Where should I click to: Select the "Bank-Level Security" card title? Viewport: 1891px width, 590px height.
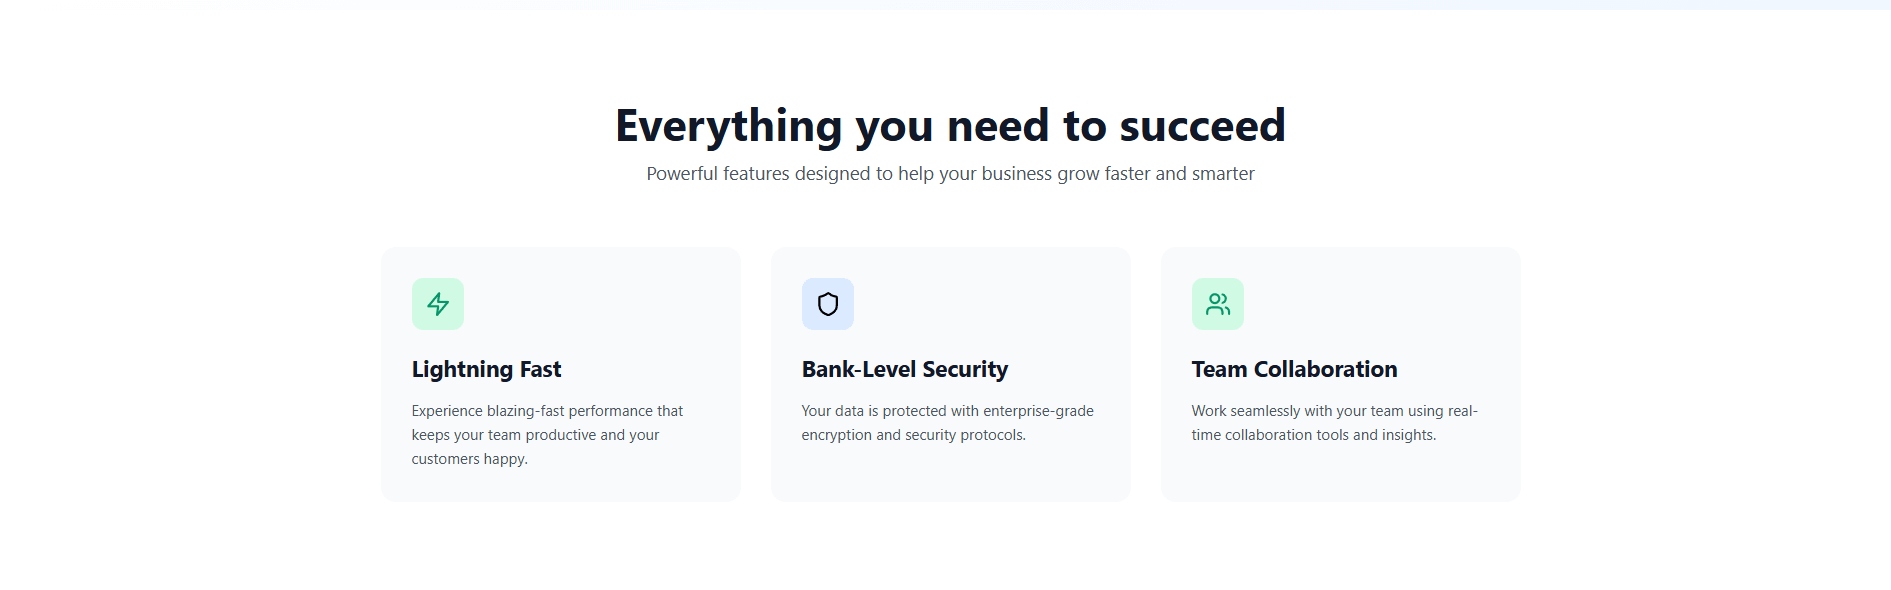(904, 369)
